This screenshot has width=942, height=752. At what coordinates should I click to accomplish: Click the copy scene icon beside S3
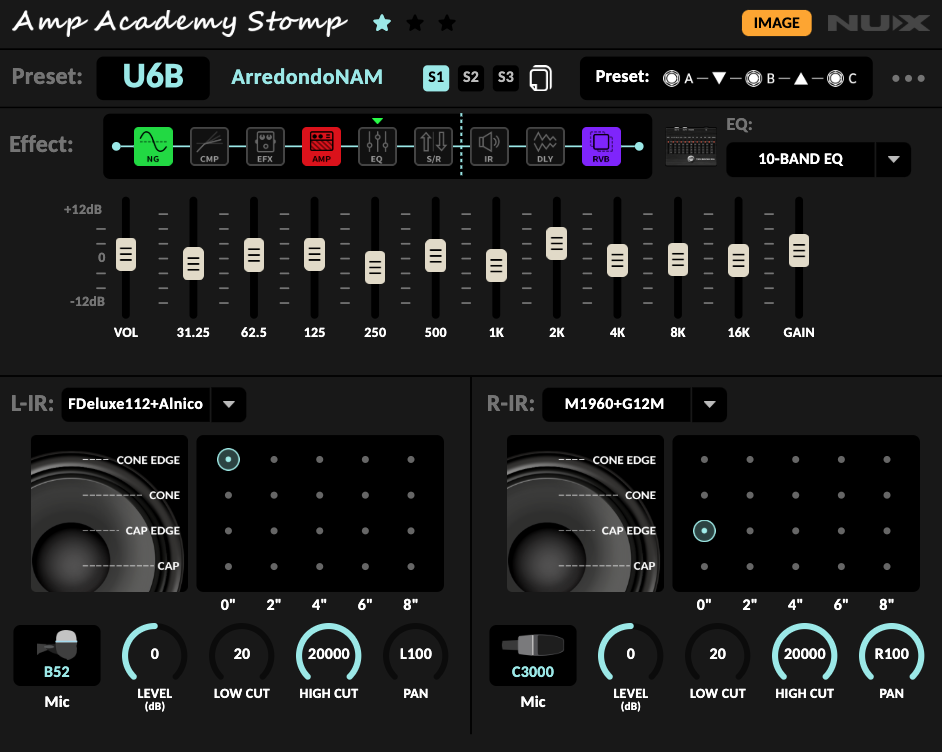(540, 78)
